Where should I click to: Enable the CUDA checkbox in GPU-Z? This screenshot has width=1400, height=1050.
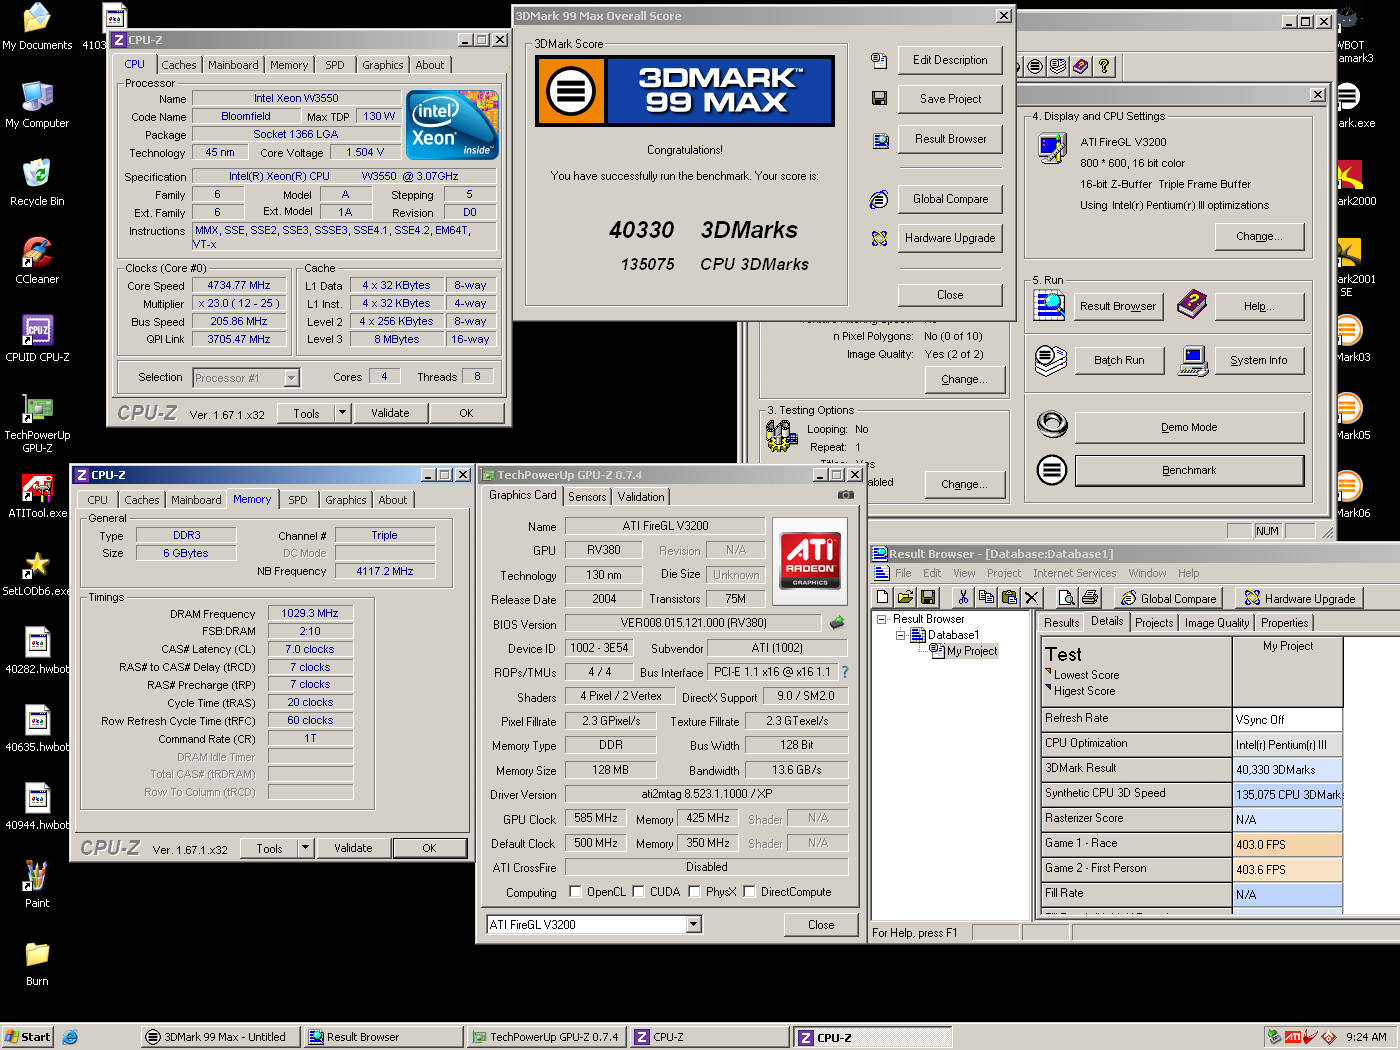click(x=638, y=891)
